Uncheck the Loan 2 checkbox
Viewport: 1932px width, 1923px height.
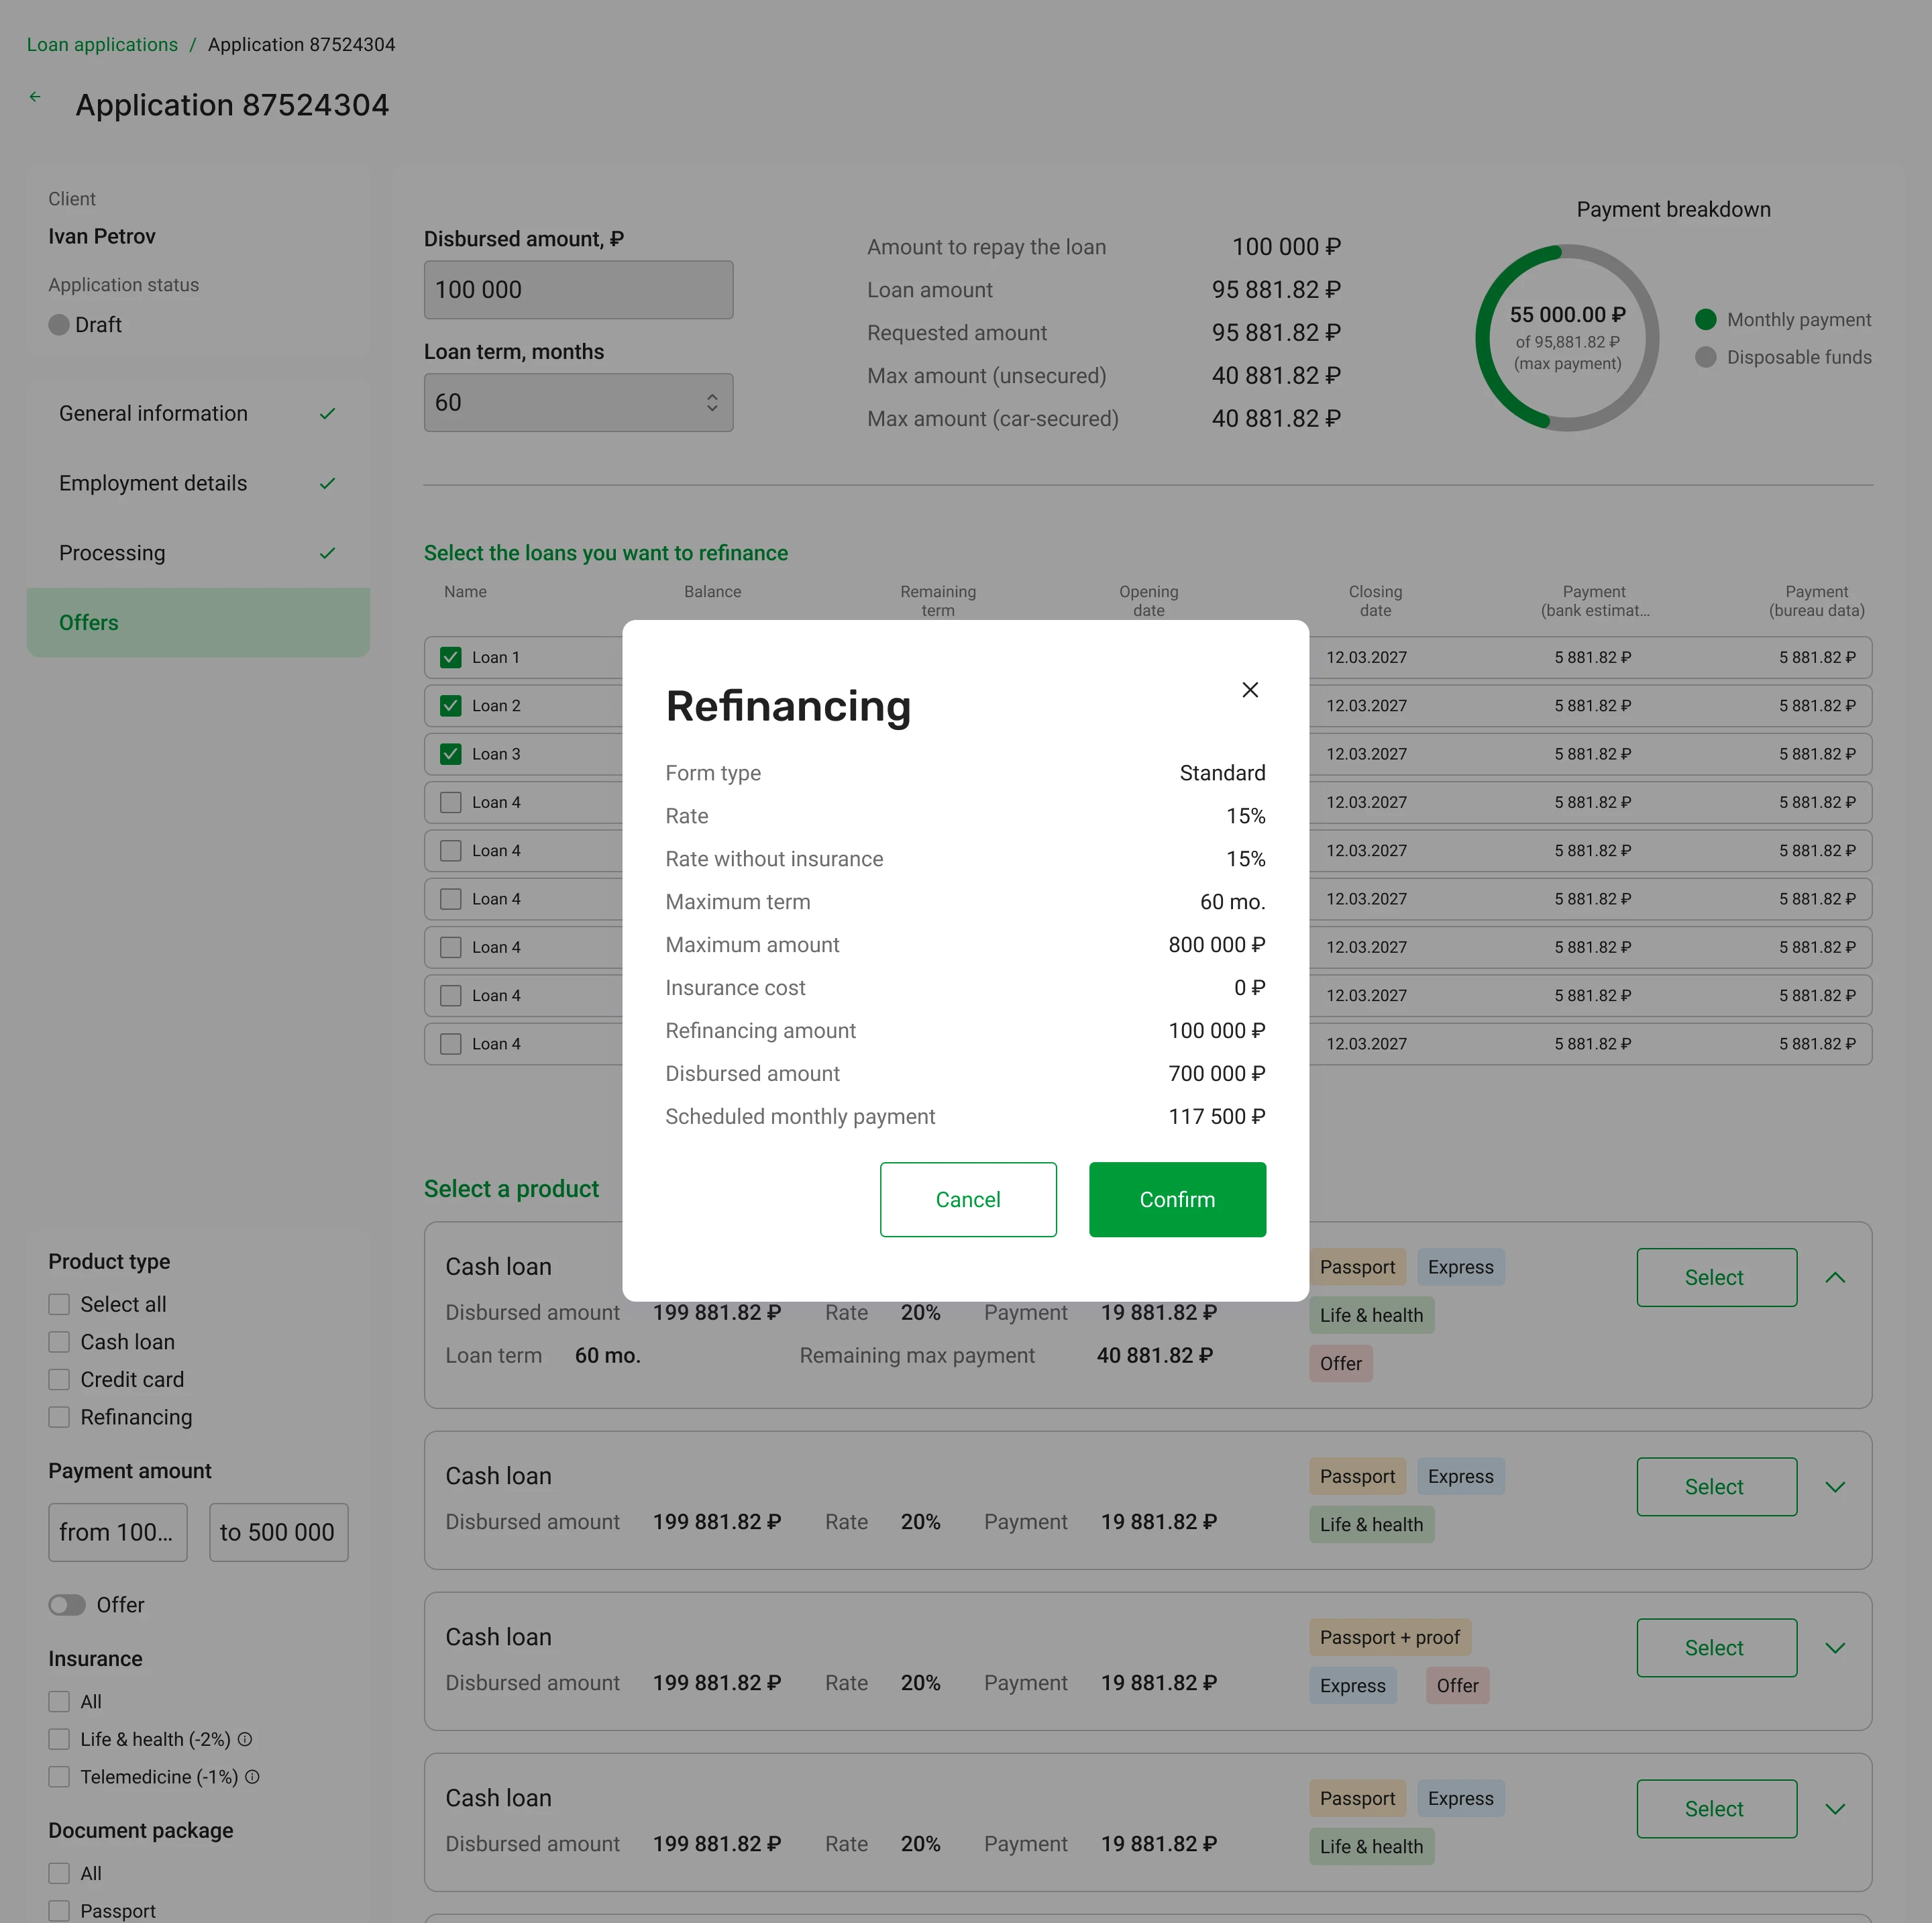pos(451,706)
